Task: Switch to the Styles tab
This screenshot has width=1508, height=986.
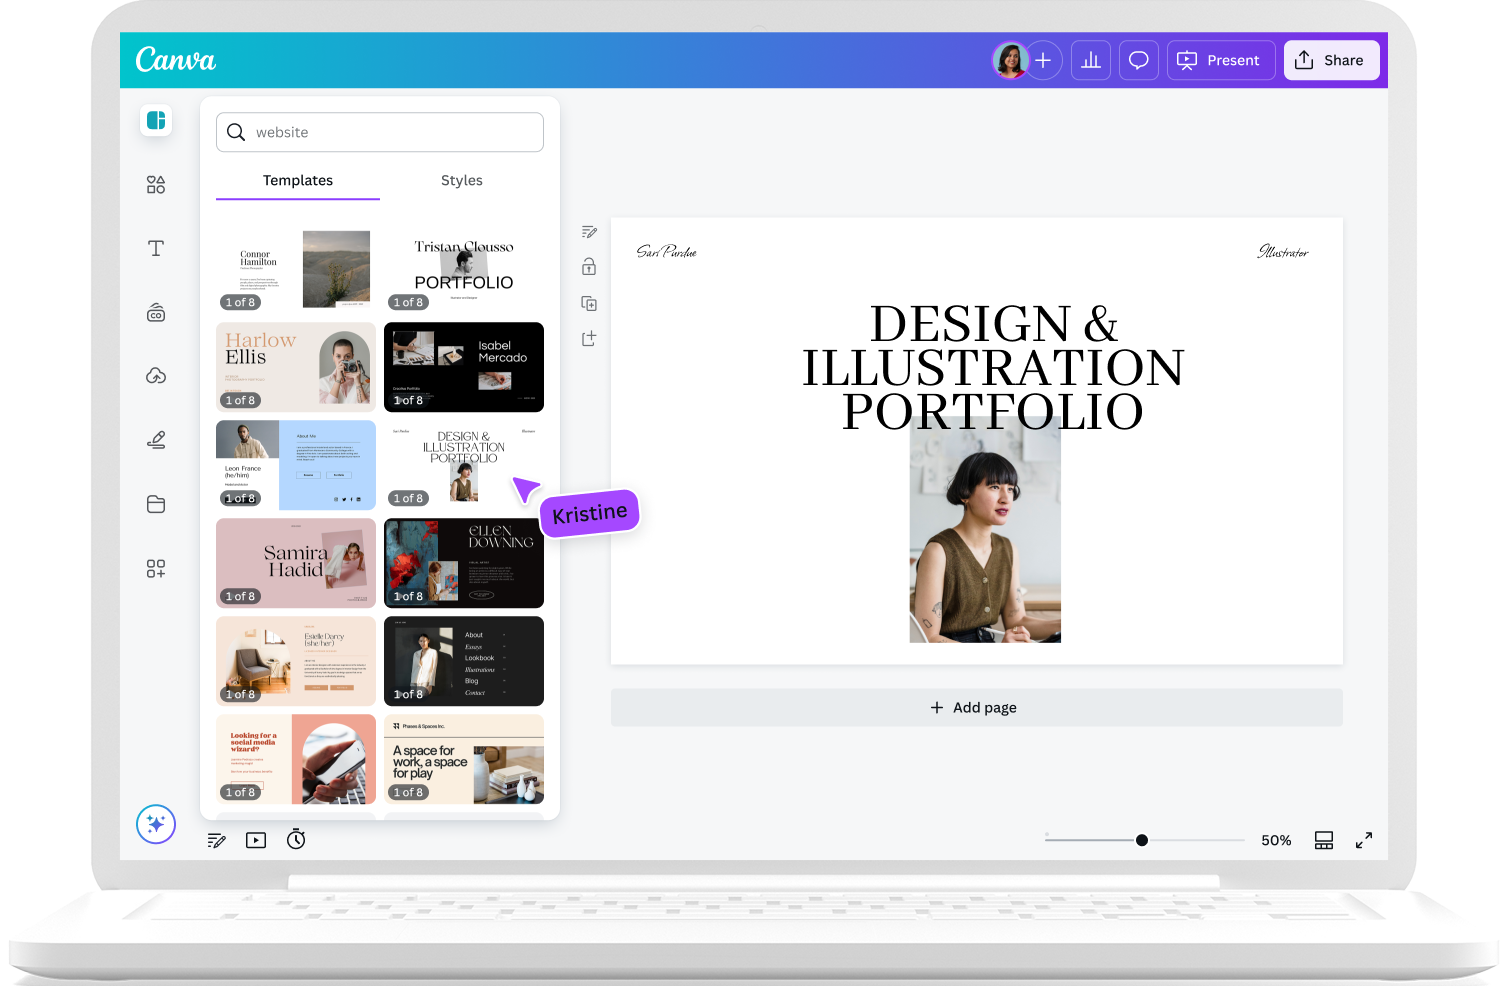Action: point(462,180)
